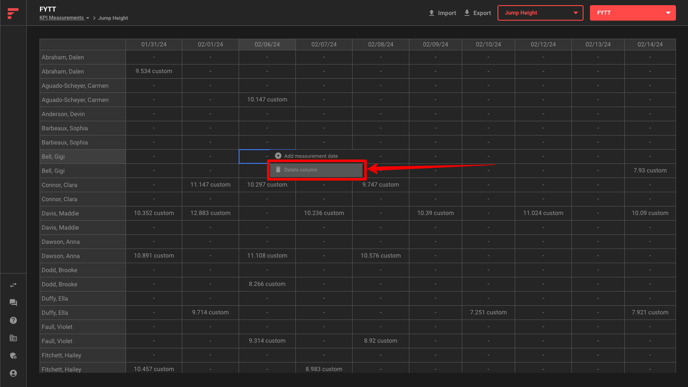Image resolution: width=688 pixels, height=387 pixels.
Task: Click the 7.93 custom cell
Action: 650,170
